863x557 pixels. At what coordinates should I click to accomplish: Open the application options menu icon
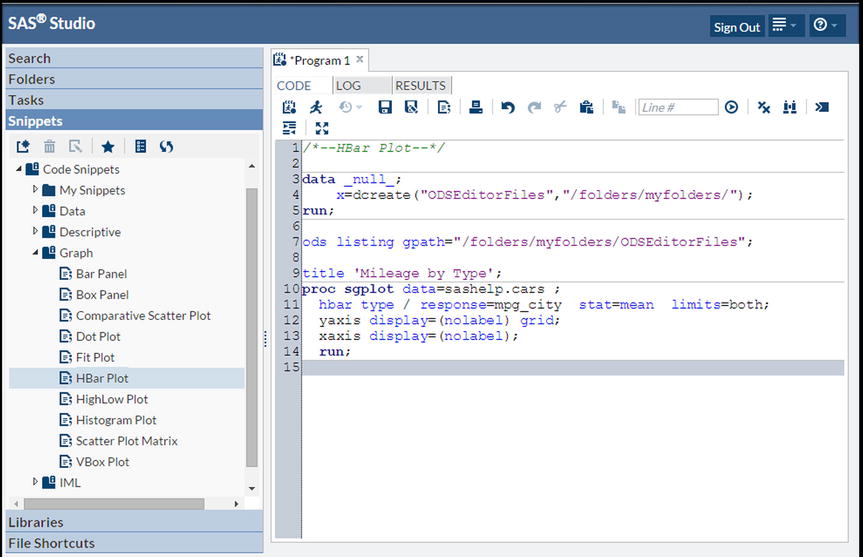tap(785, 25)
